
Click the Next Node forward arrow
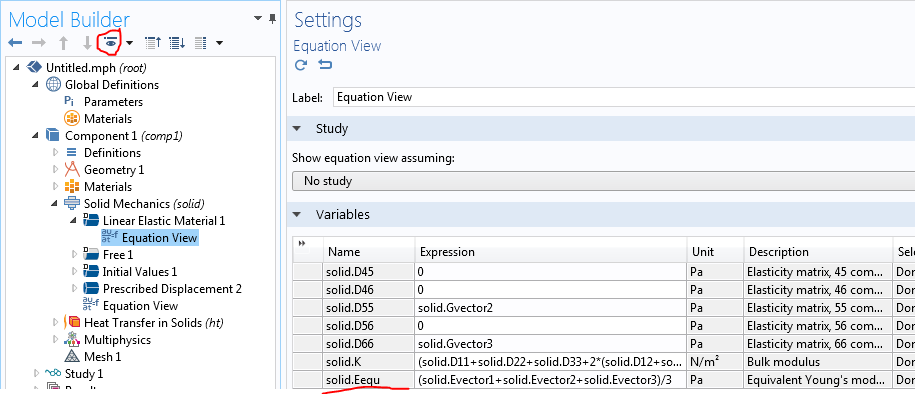pyautogui.click(x=39, y=43)
